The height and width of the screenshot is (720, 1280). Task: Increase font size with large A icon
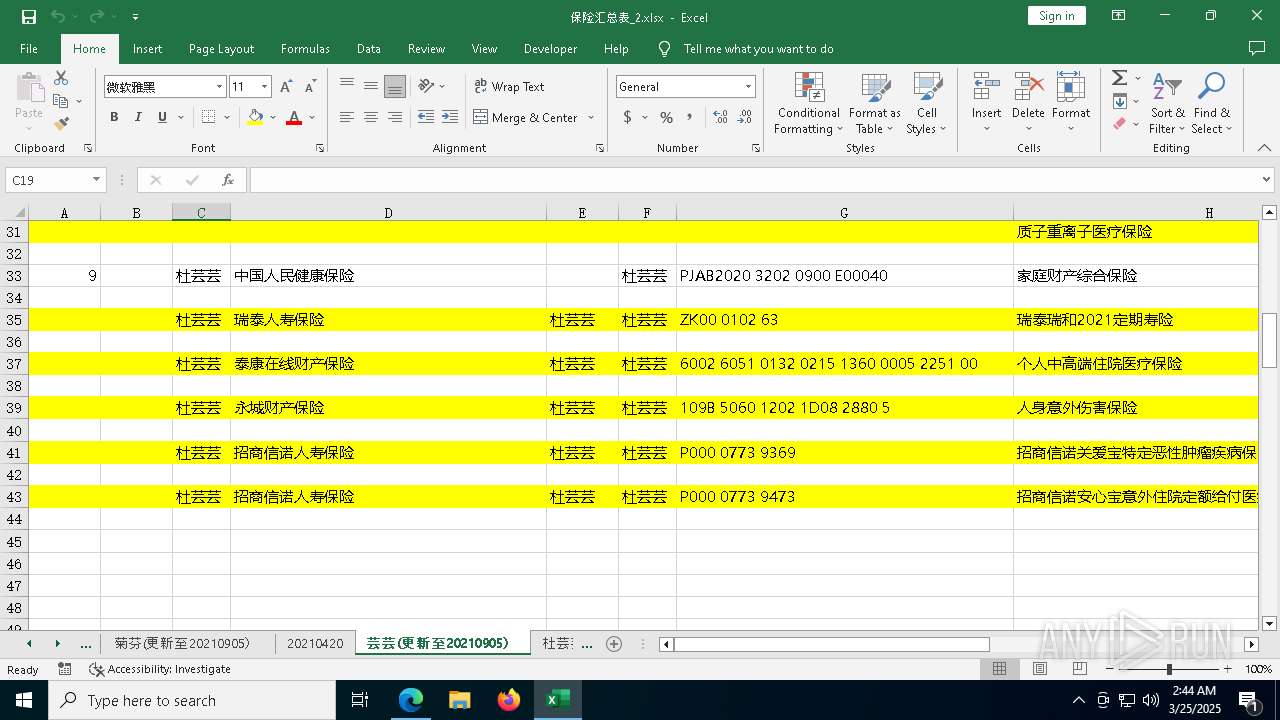coord(287,87)
